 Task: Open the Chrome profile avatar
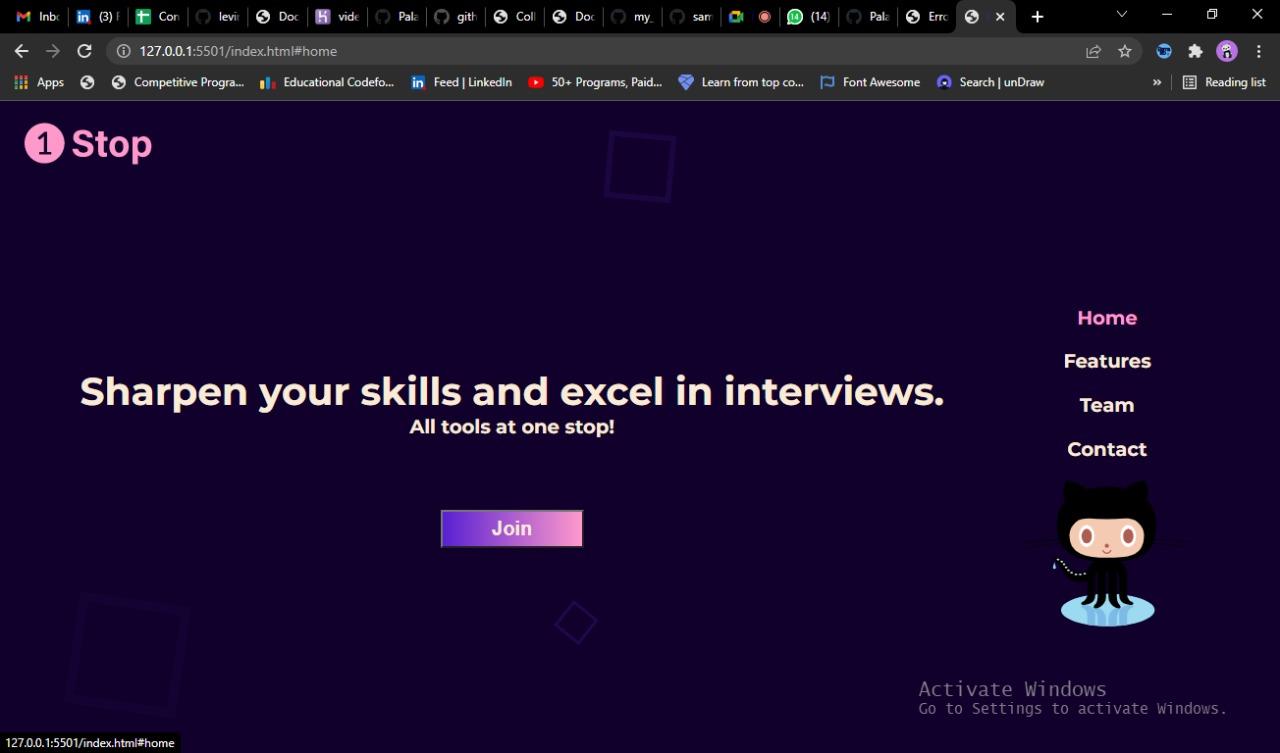click(1227, 51)
